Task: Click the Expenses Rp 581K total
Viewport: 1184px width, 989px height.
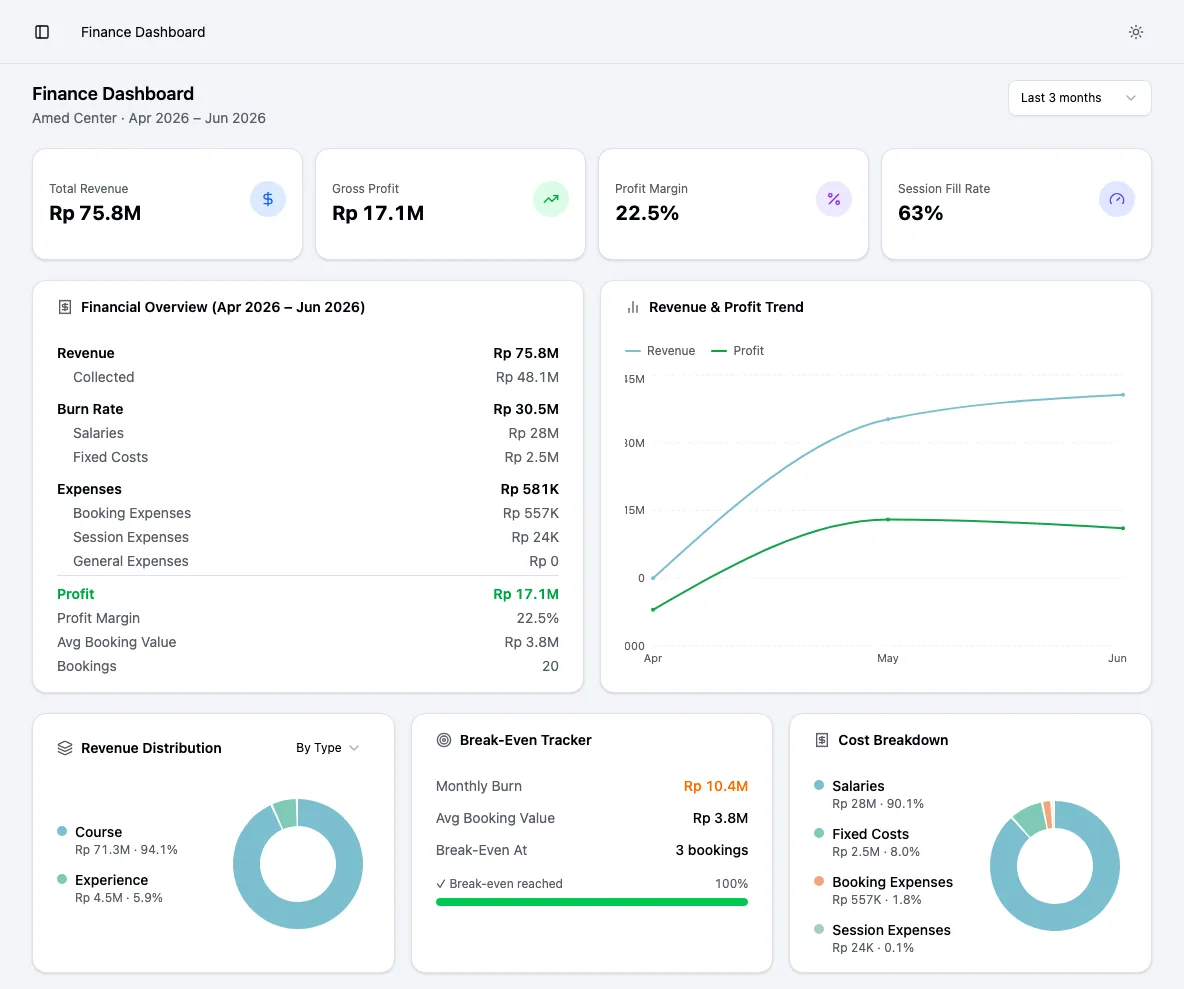Action: tap(529, 489)
